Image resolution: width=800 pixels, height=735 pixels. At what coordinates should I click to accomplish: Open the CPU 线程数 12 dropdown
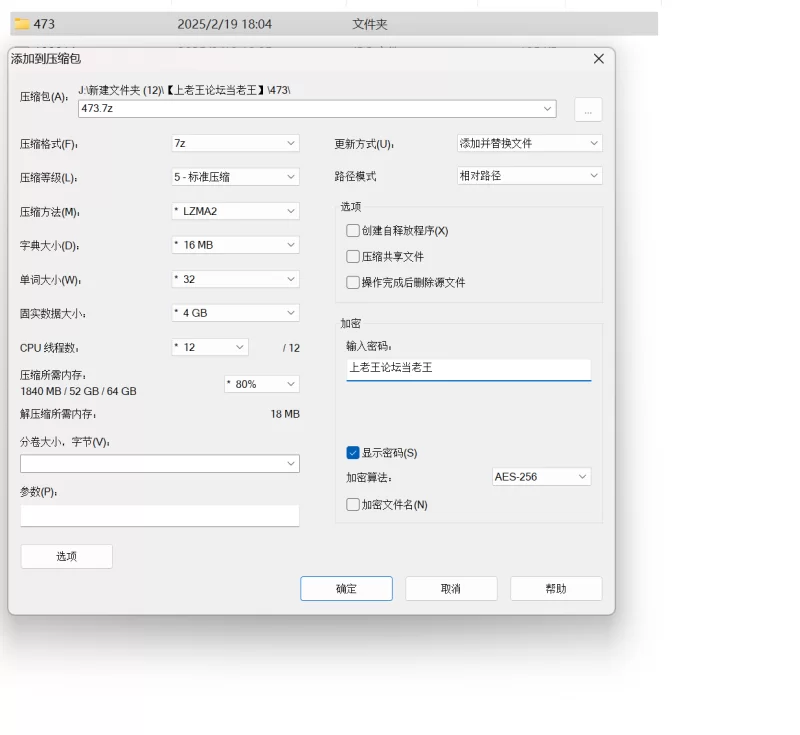[x=210, y=347]
